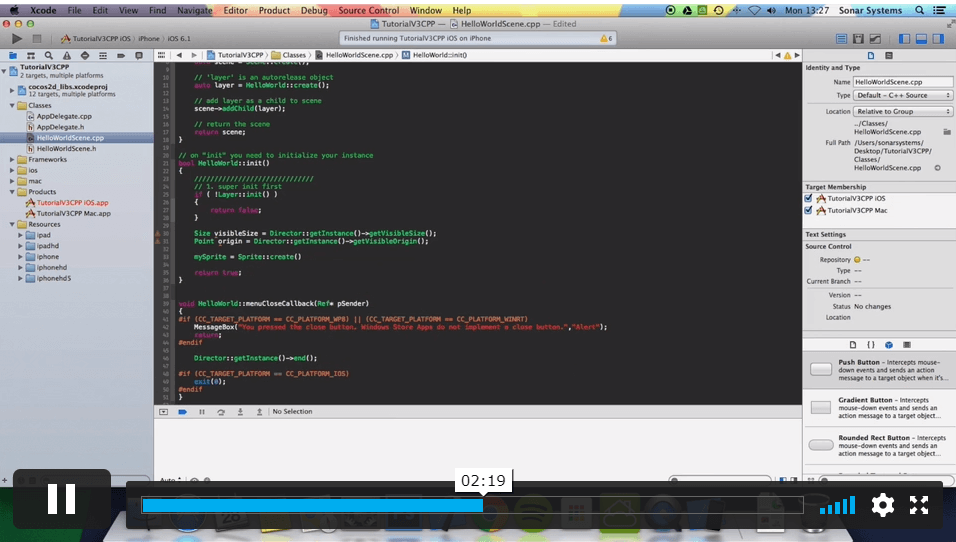Image resolution: width=956 pixels, height=542 pixels.
Task: Open the Code Snippet library
Action: pyautogui.click(x=871, y=344)
